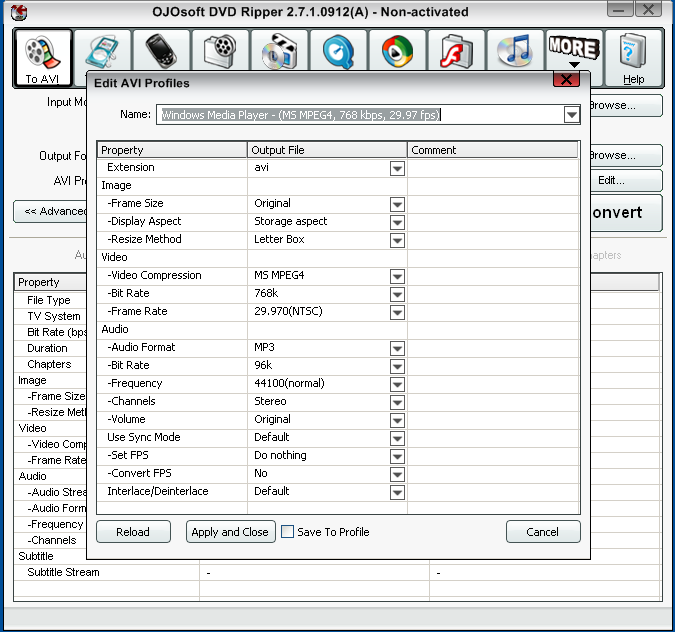Click the profile Name text field
Viewport: 675px width, 632px height.
pyautogui.click(x=360, y=115)
